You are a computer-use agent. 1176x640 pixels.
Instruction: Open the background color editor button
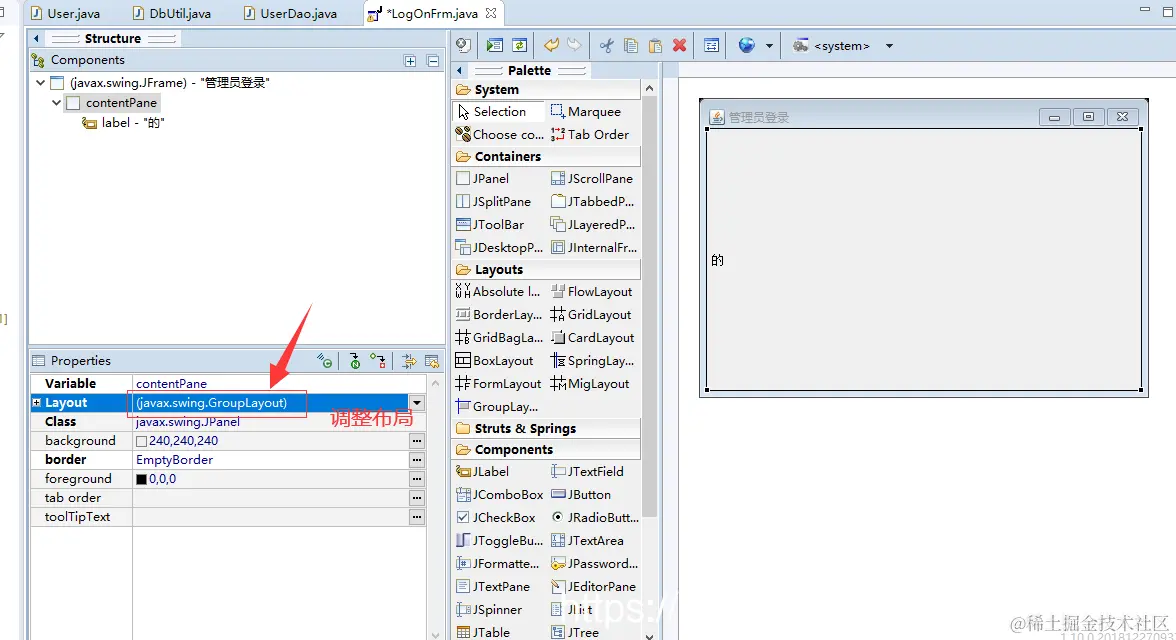click(417, 440)
